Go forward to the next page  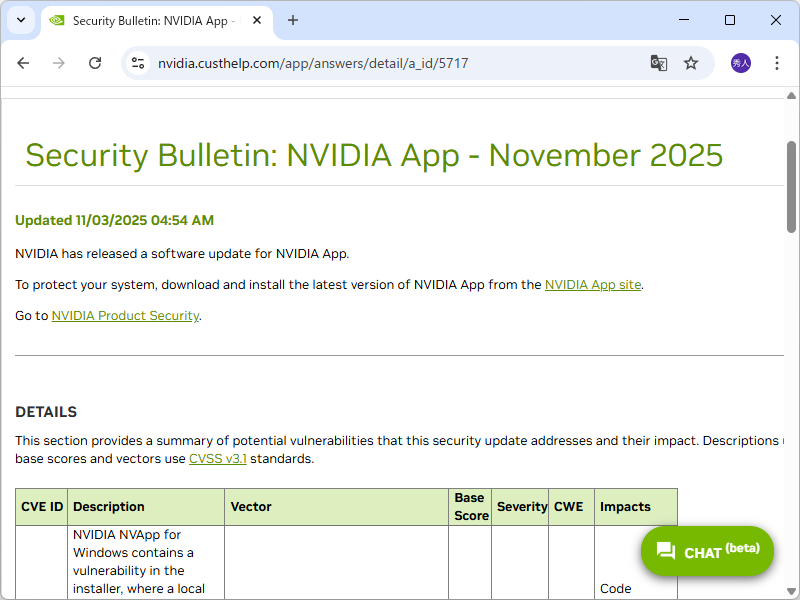(x=59, y=63)
